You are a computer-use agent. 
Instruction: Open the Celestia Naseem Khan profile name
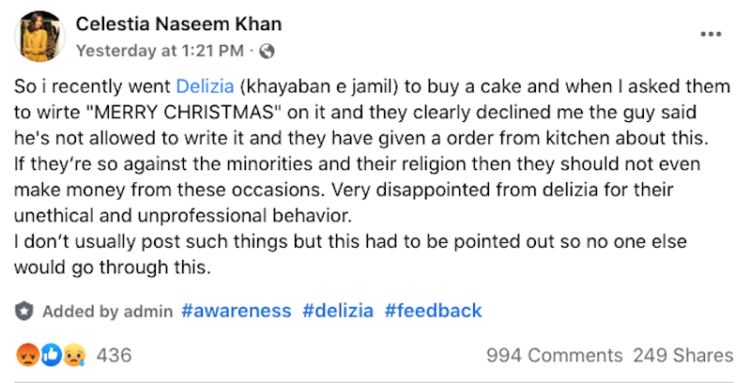(x=178, y=24)
